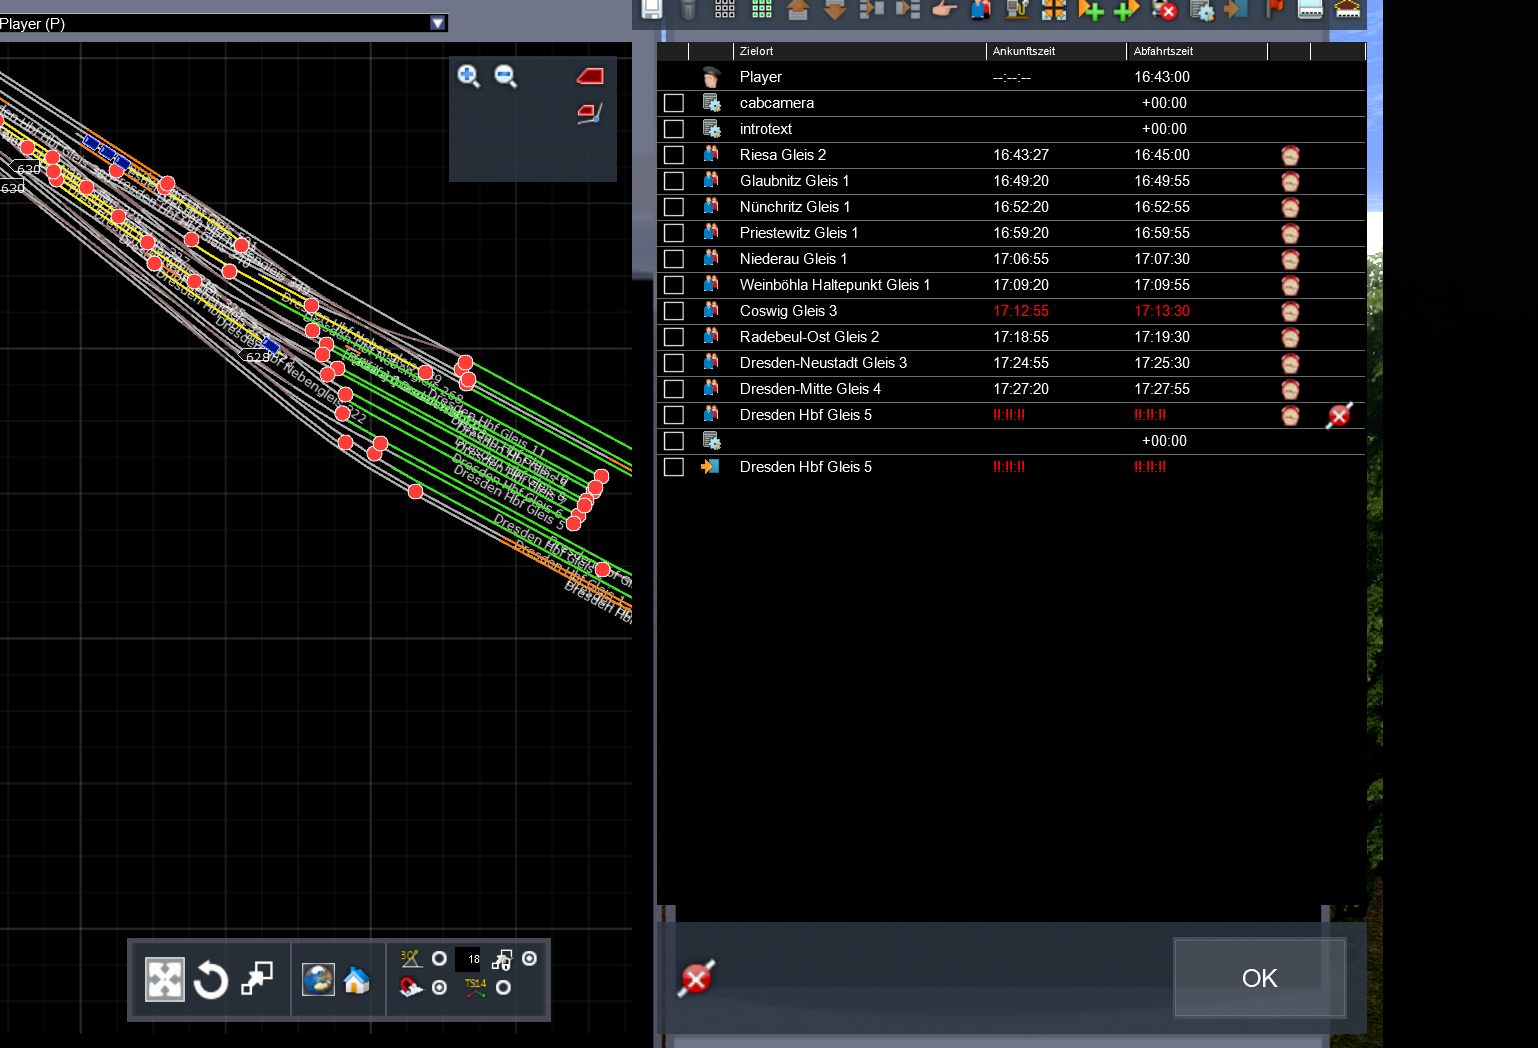This screenshot has width=1538, height=1048.
Task: Click the grid size field showing 18
Action: (469, 960)
